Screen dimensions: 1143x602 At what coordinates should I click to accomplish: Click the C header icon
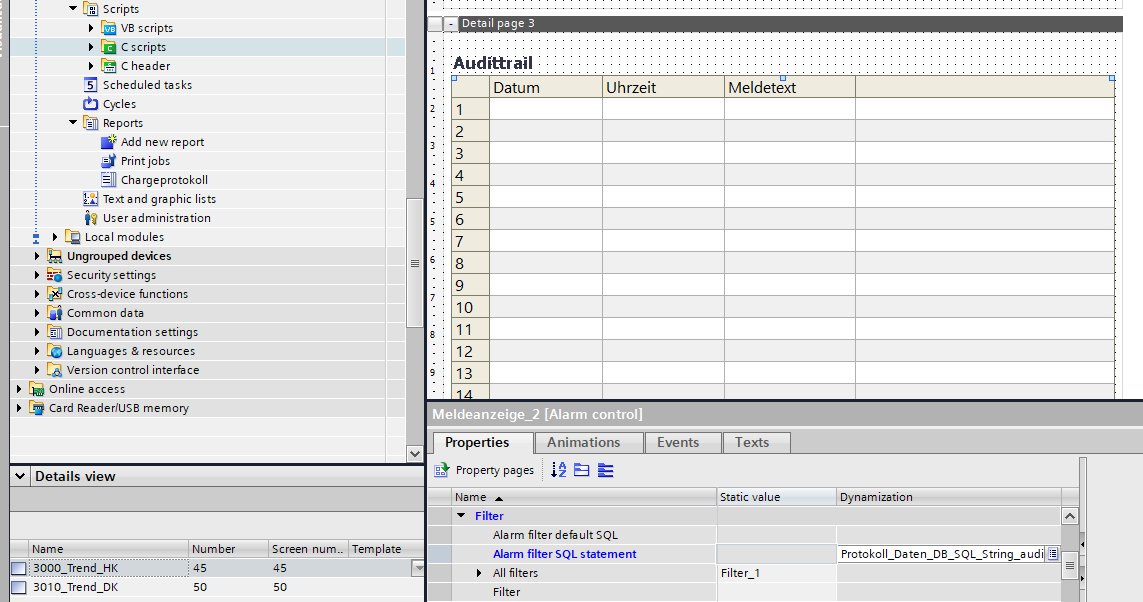109,66
